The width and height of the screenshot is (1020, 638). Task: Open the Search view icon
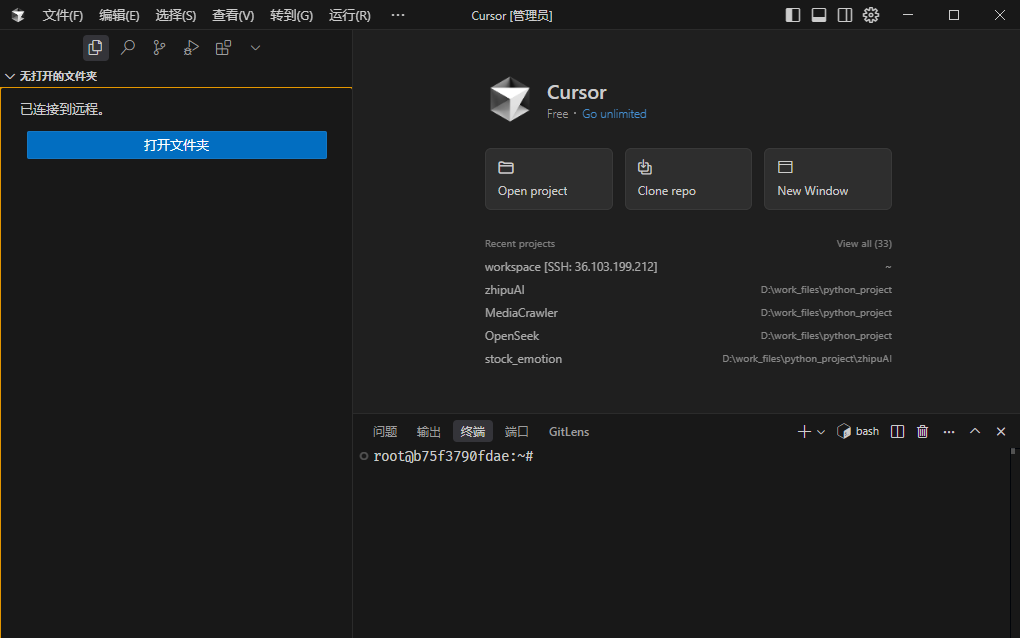(x=128, y=47)
